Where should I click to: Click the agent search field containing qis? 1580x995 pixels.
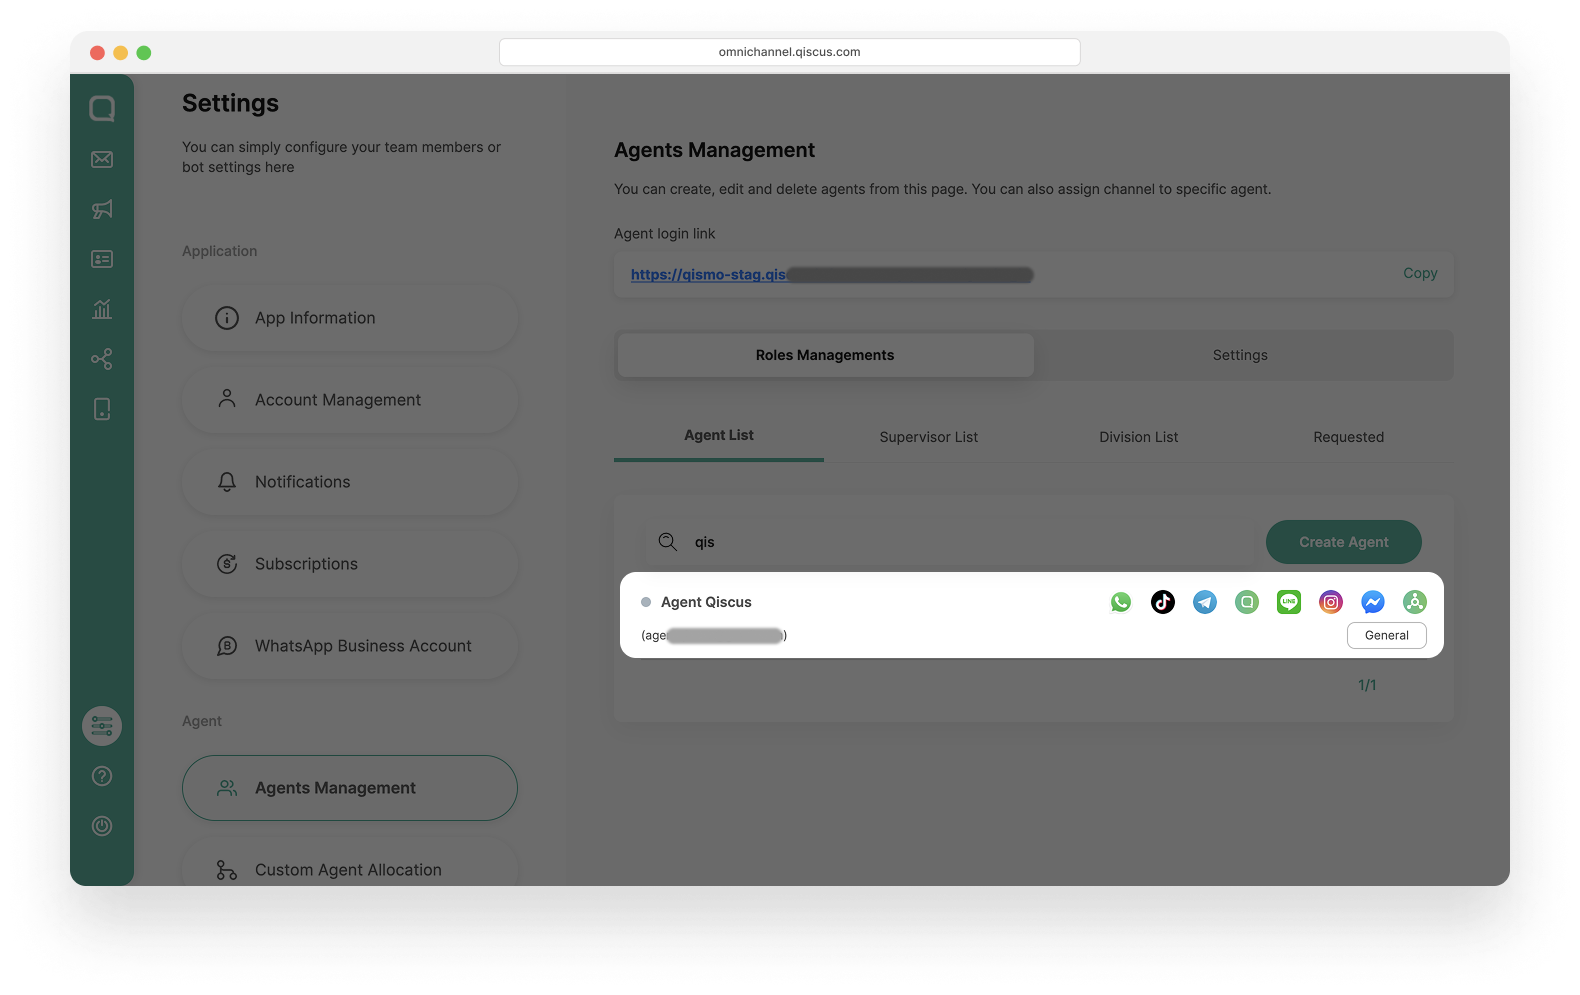950,542
